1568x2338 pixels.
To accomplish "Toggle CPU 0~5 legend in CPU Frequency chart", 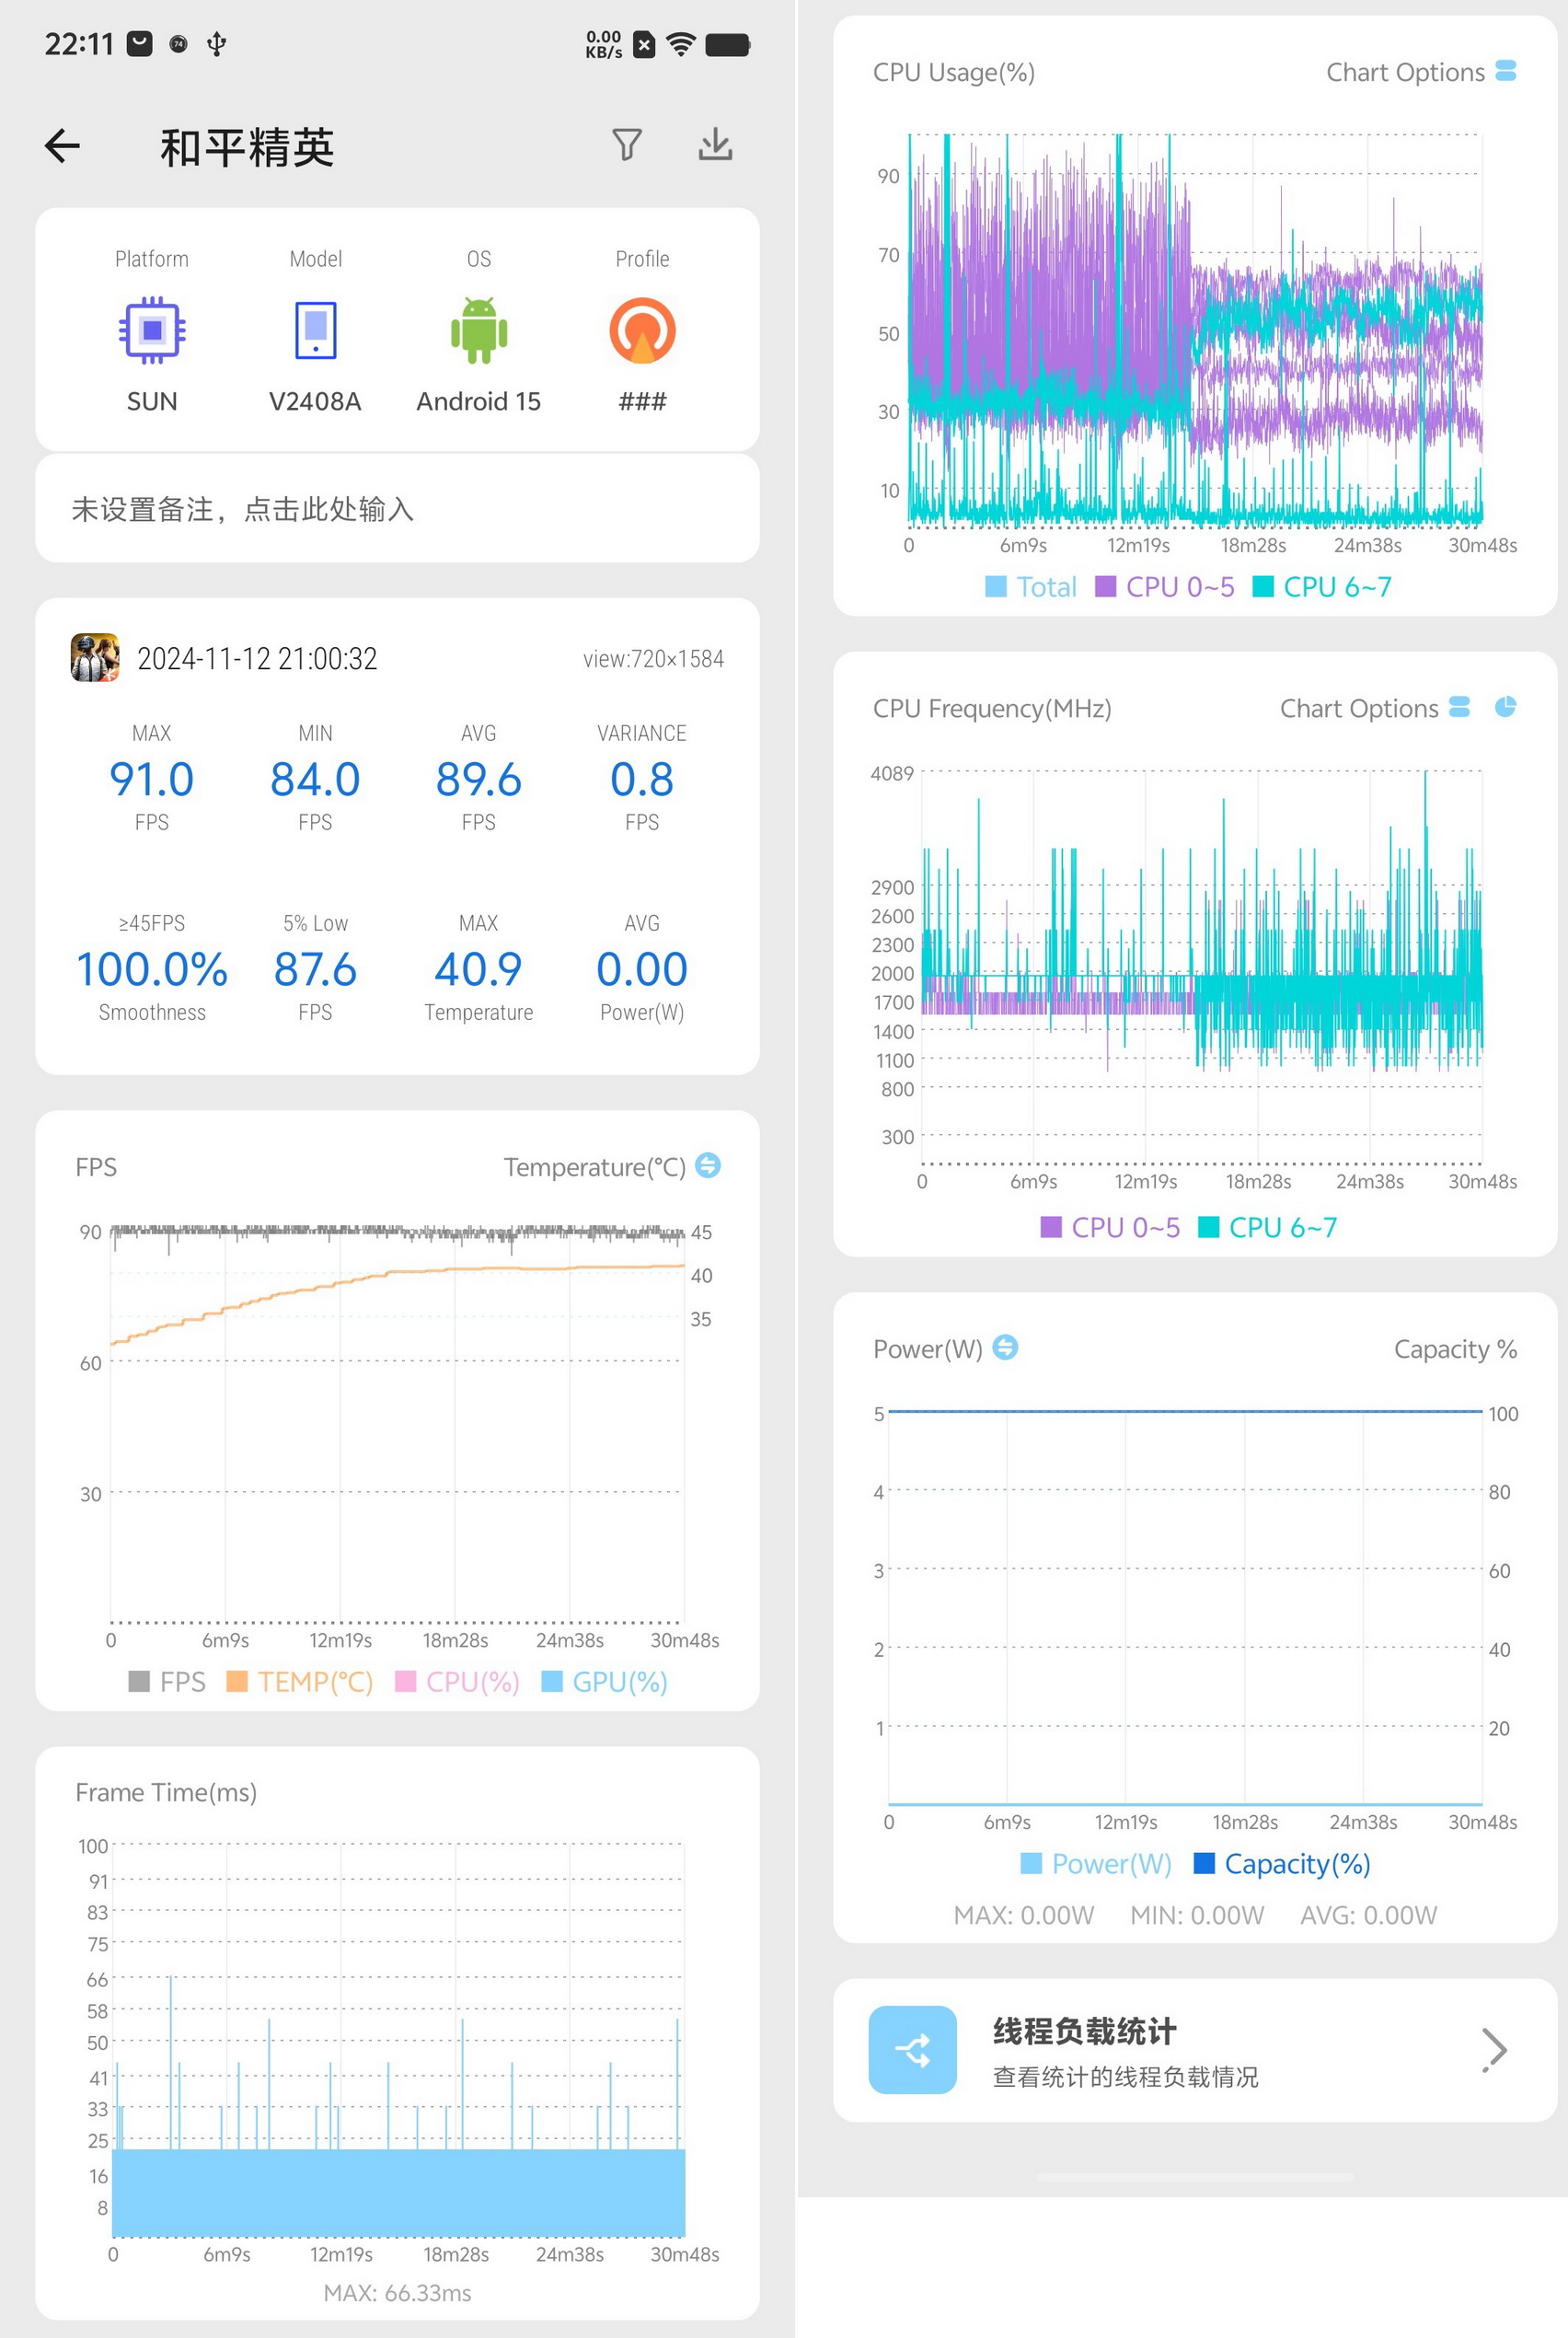I will pos(1110,1227).
